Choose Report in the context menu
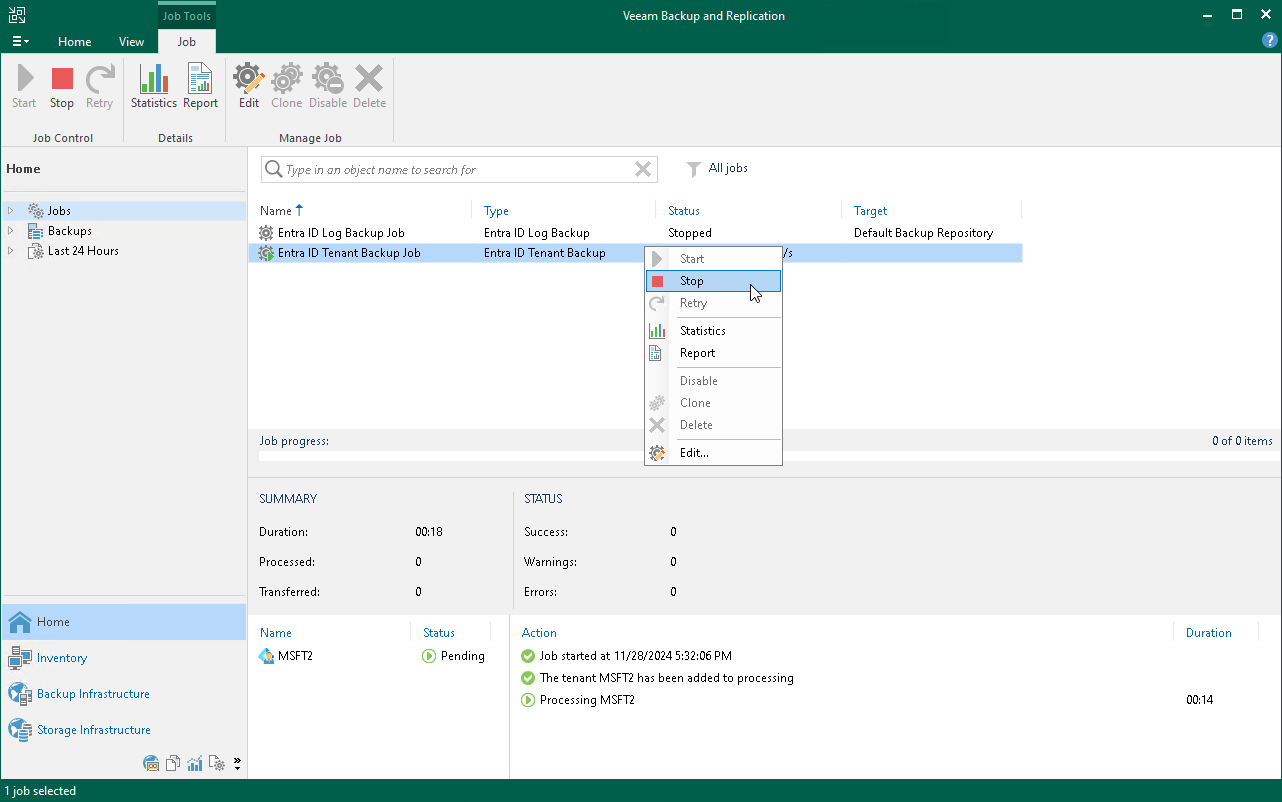Screen dimensions: 1282x802 [713, 353]
